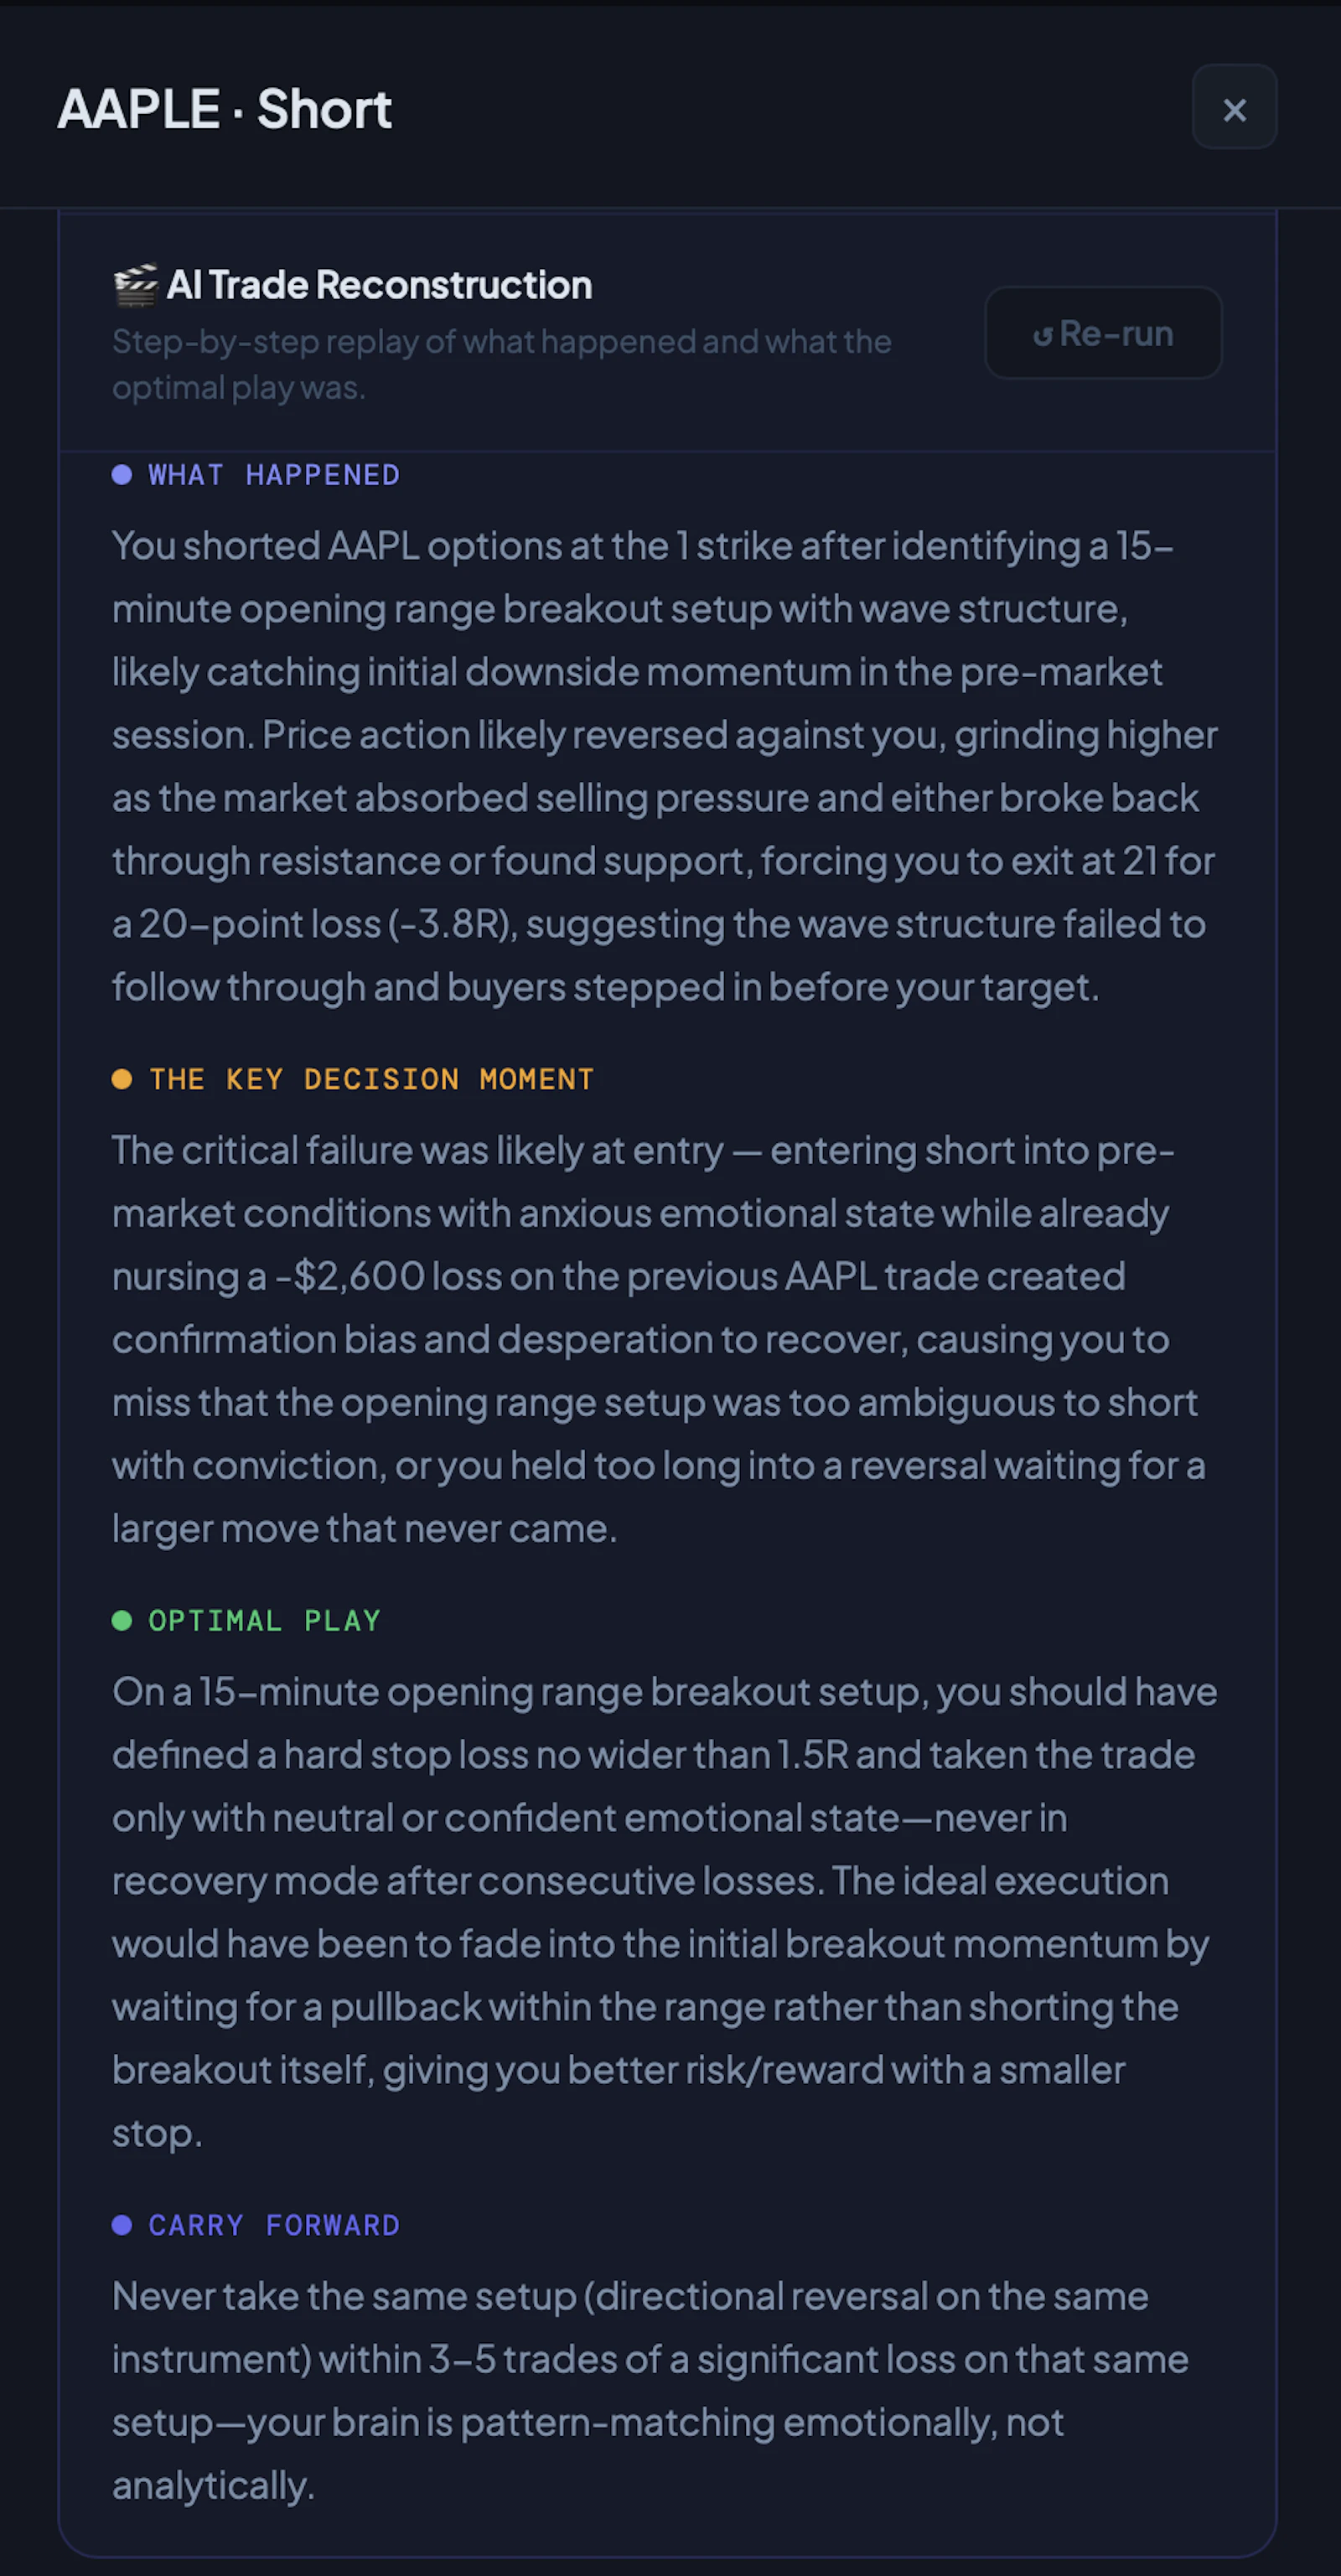Select THE KEY DECISION MOMENT section label
Viewport: 1341px width, 2576px height.
tap(371, 1079)
